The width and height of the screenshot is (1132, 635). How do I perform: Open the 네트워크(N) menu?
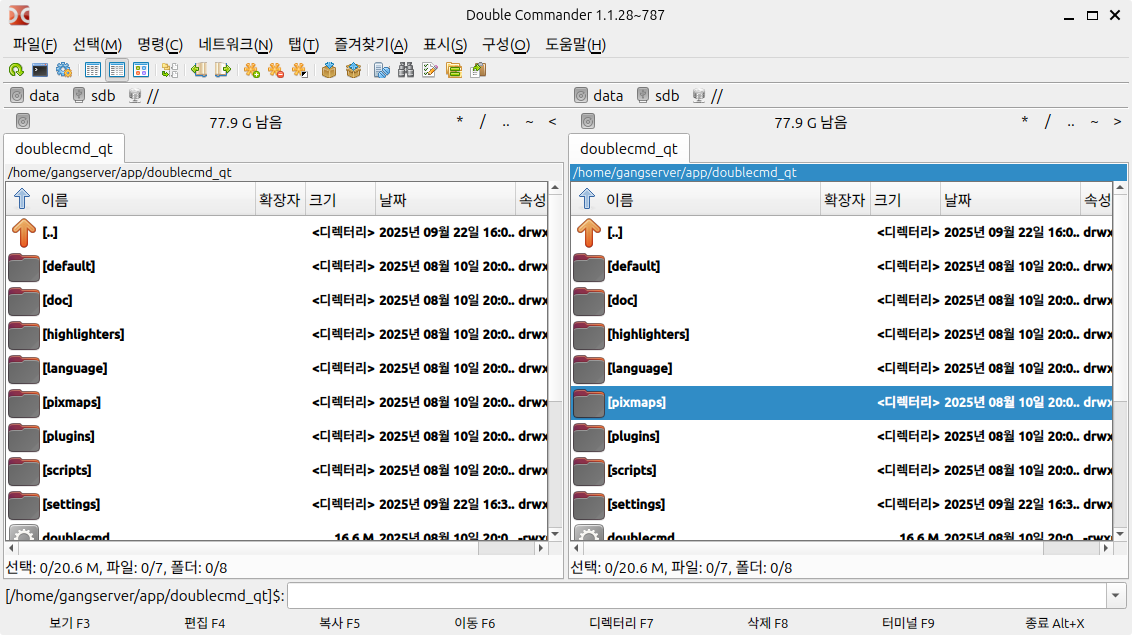pos(235,45)
